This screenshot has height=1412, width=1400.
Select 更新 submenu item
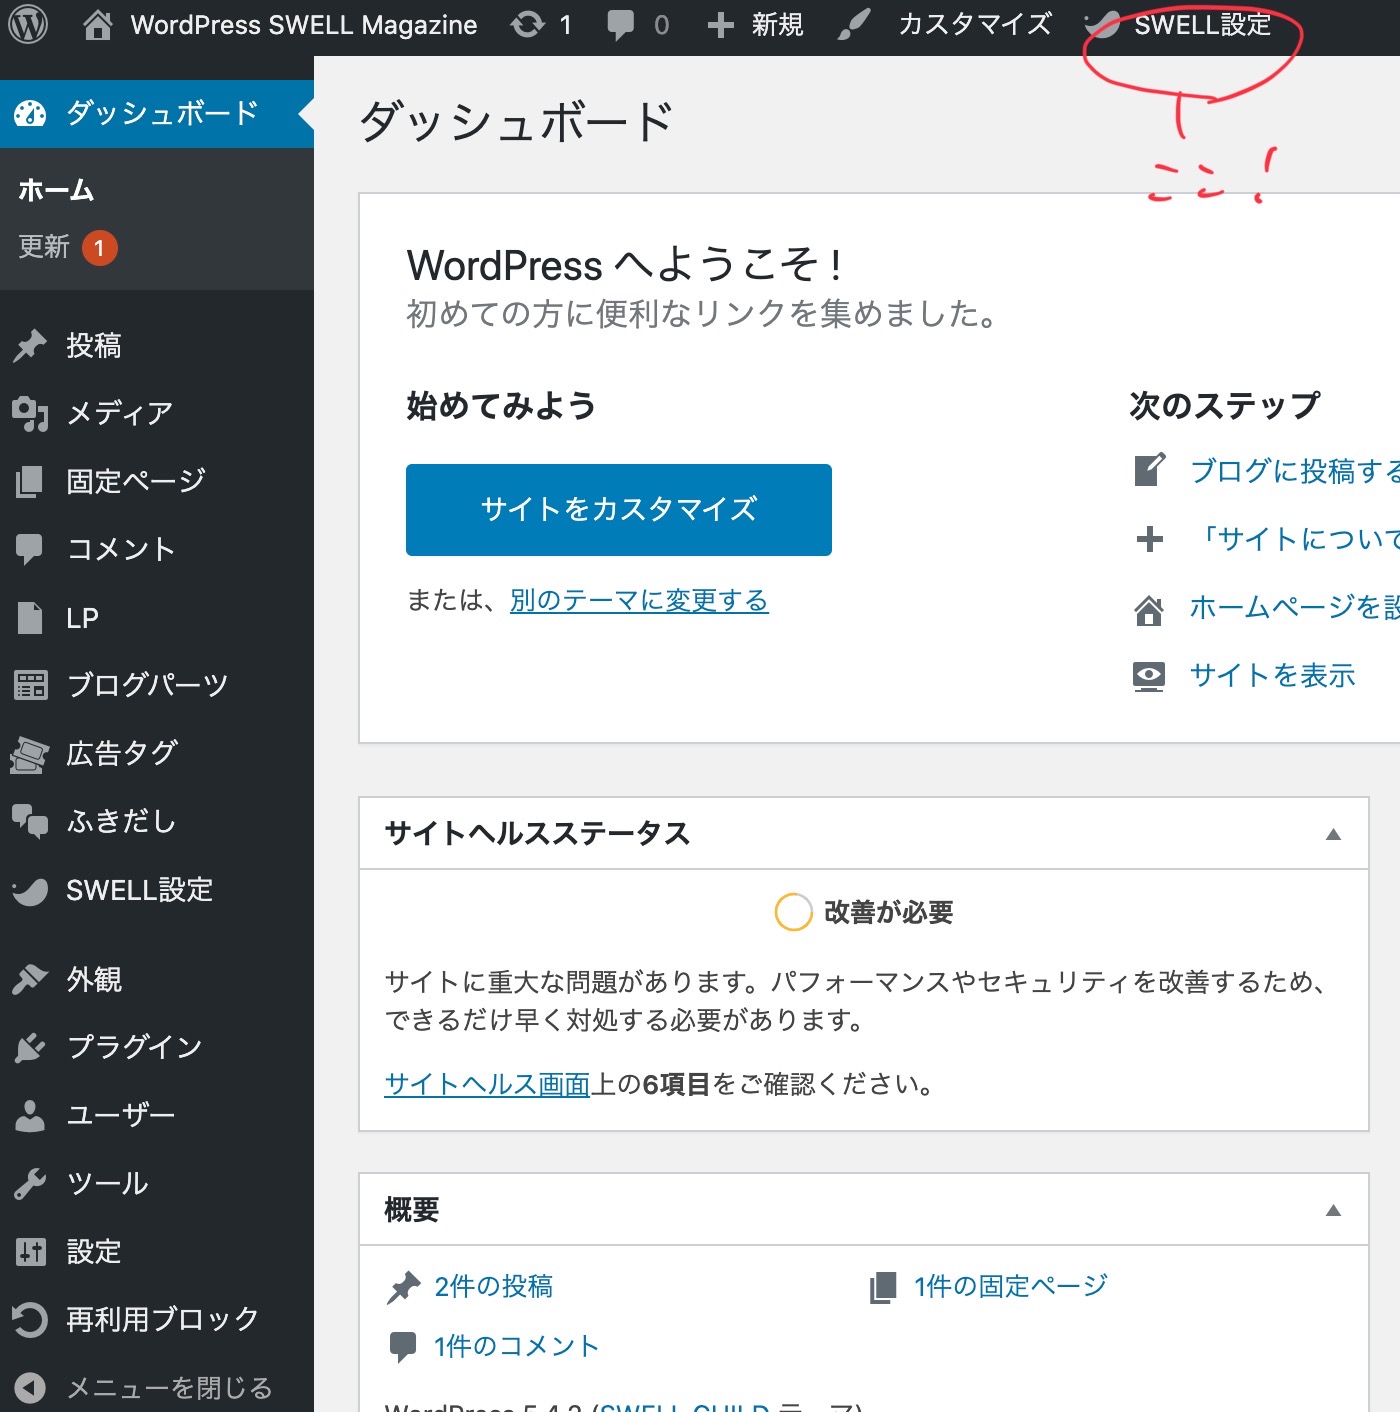44,247
